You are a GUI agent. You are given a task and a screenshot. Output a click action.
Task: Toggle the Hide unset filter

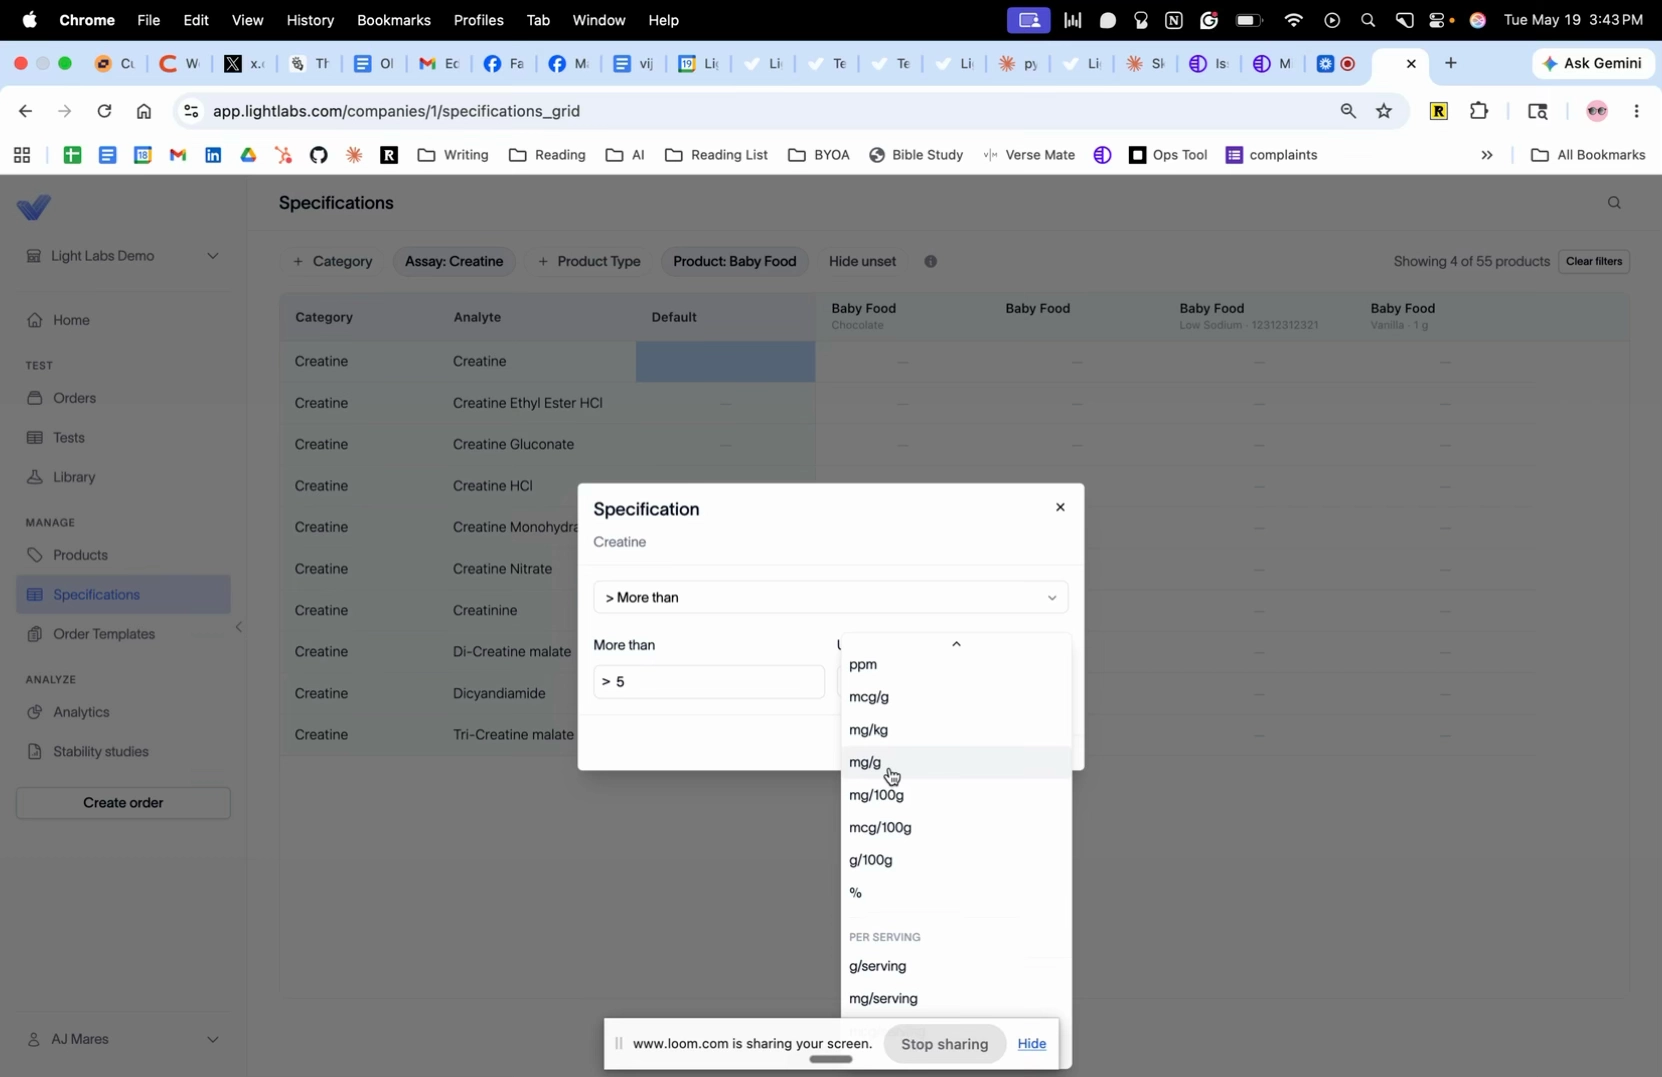(x=862, y=262)
